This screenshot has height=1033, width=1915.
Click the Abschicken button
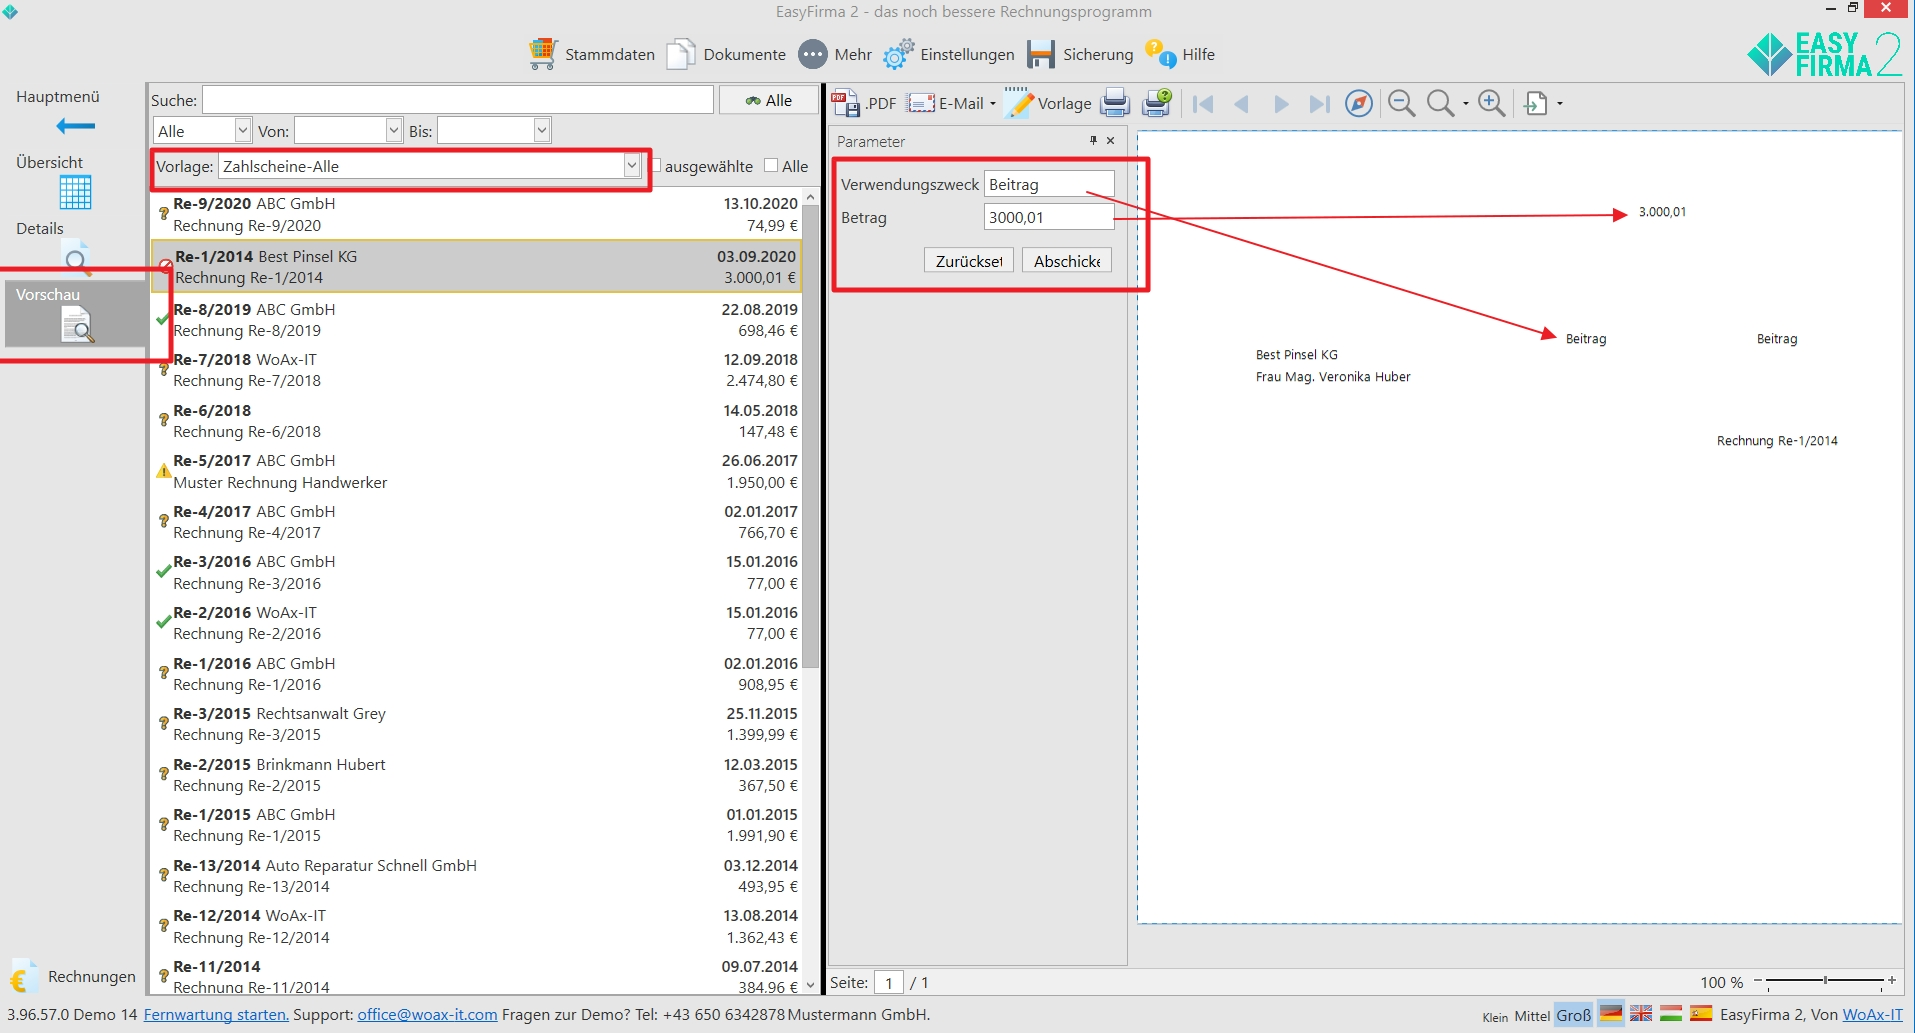tap(1066, 261)
